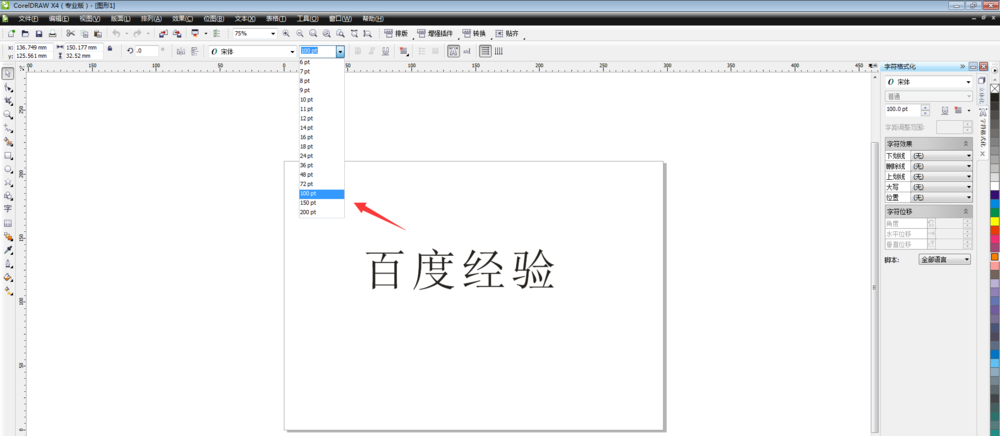The width and height of the screenshot is (1000, 436).
Task: Open the 位置 position dropdown
Action: [941, 198]
